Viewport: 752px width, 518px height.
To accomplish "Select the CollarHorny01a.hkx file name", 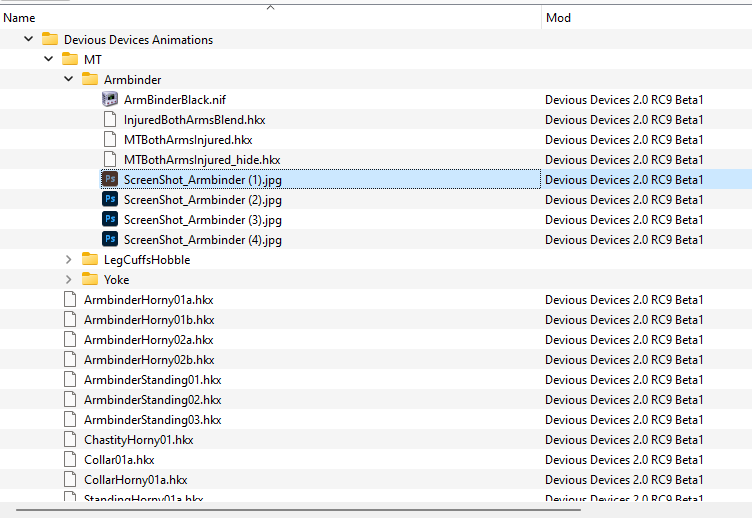I will 136,480.
